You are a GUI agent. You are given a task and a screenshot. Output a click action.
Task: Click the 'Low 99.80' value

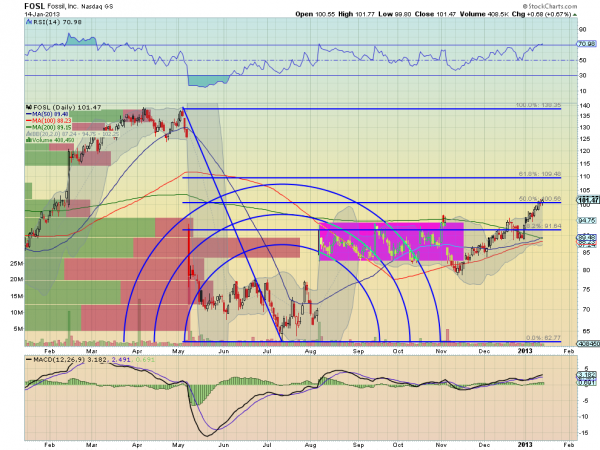tap(395, 14)
